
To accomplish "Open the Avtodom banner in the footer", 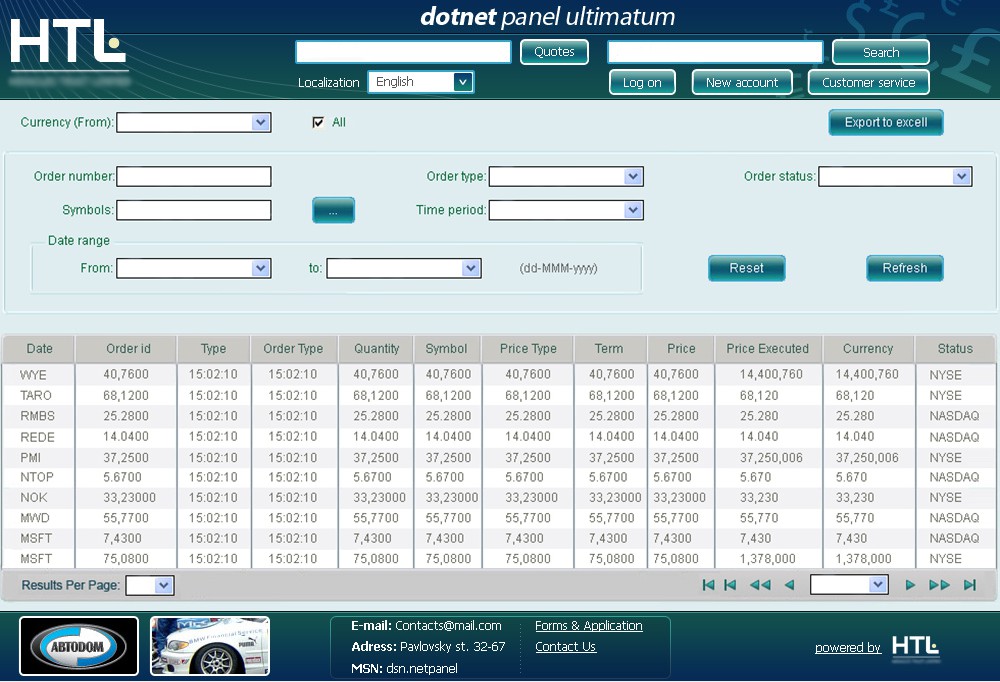I will (78, 646).
